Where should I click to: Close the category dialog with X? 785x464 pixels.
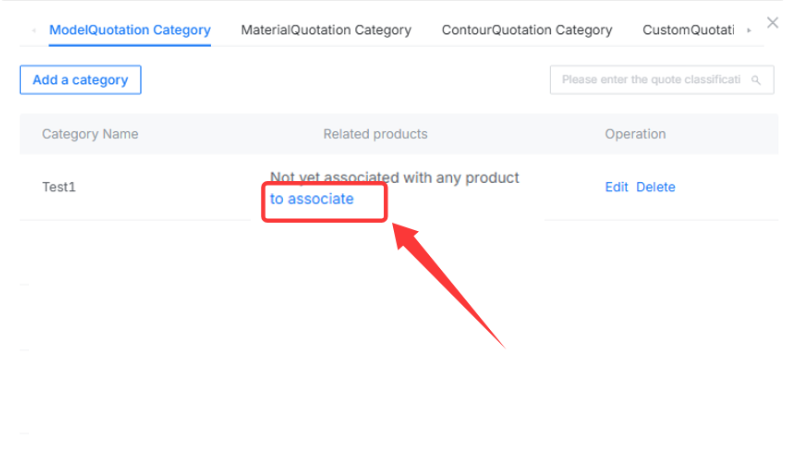click(x=772, y=23)
